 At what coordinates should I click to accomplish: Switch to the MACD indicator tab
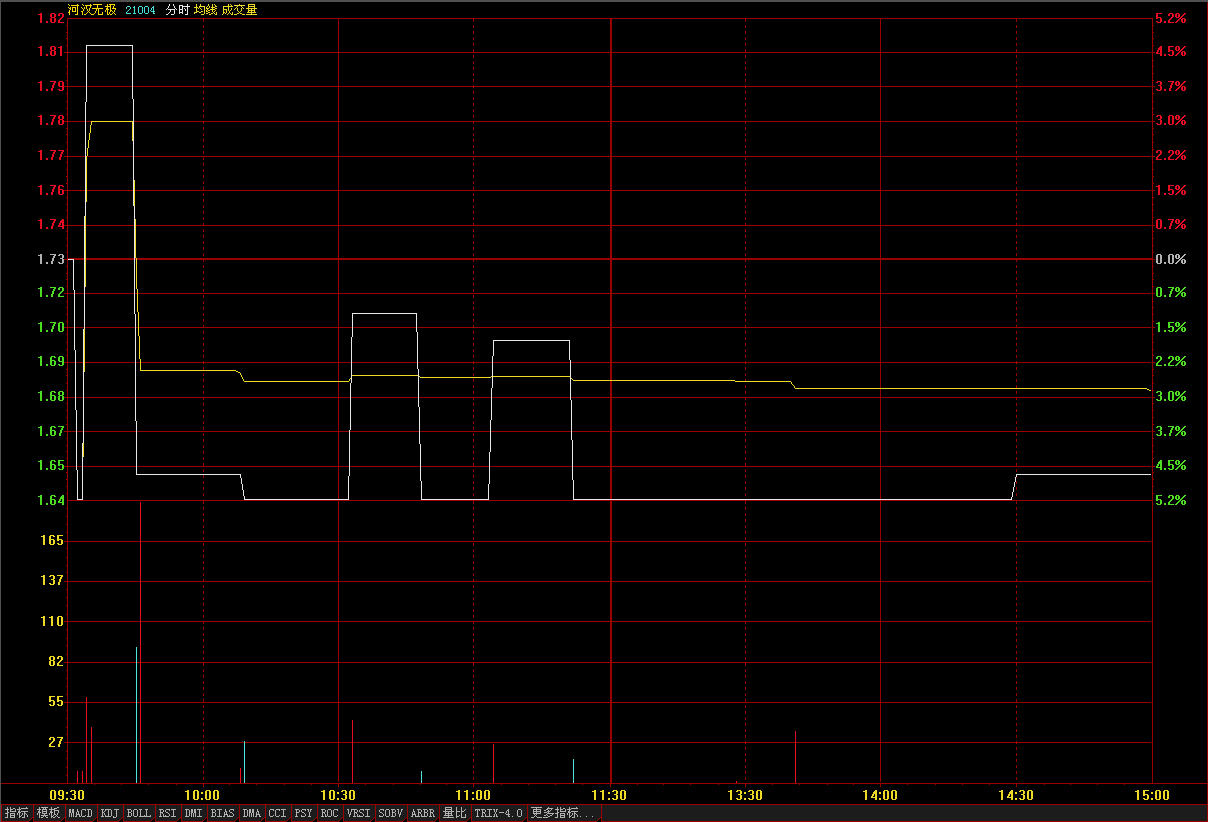click(80, 813)
